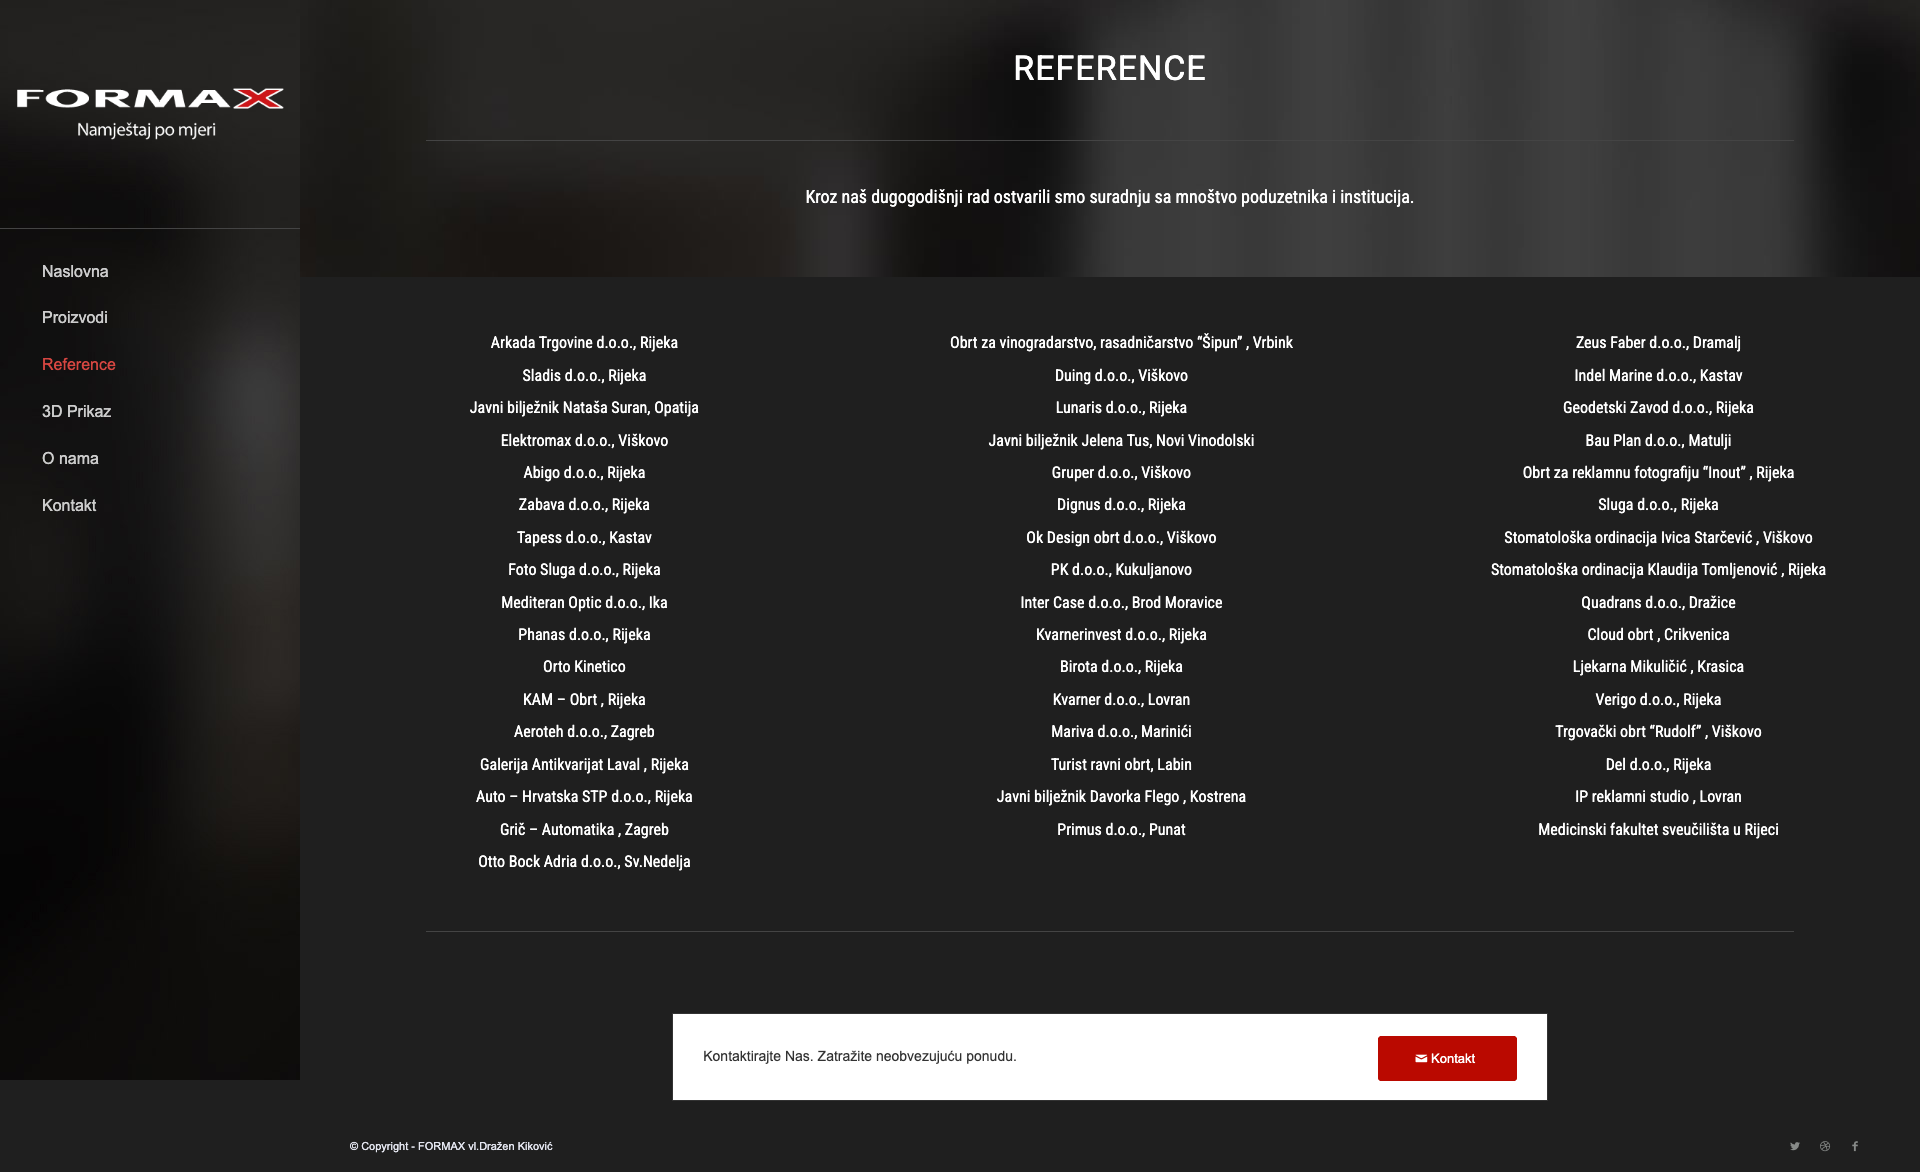Click the copyright FORMAX footer text
1920x1172 pixels.
451,1146
